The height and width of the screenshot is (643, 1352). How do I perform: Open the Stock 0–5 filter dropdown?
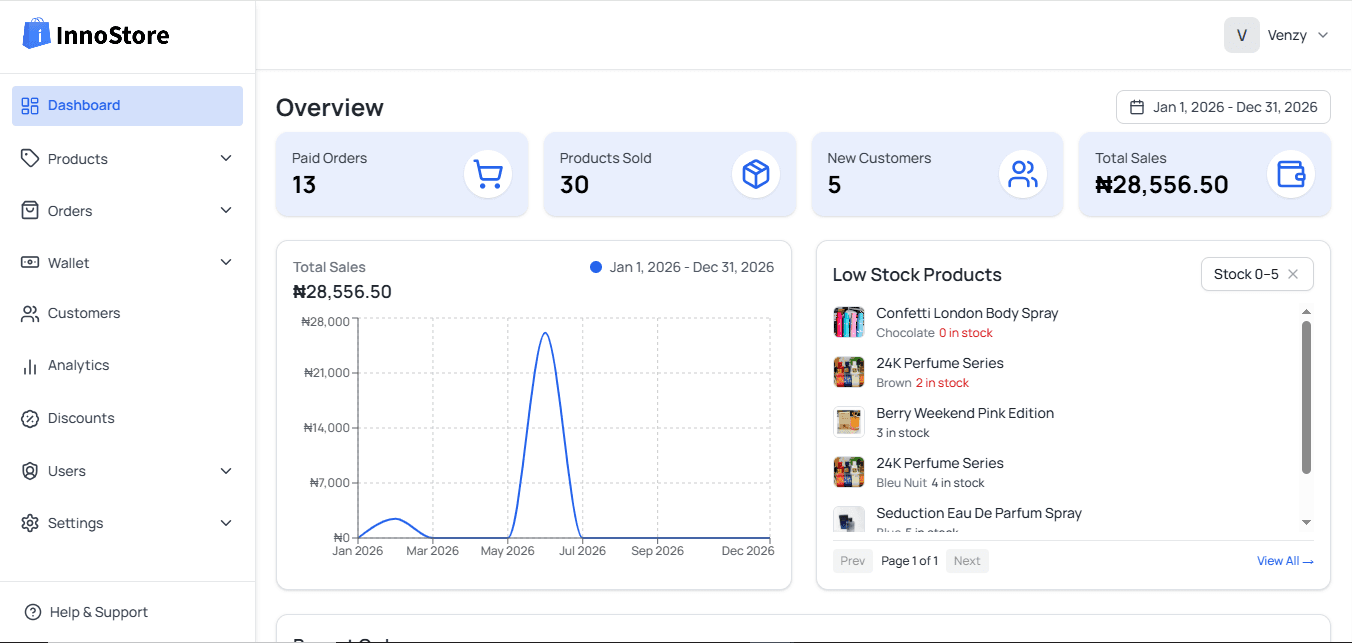1257,274
